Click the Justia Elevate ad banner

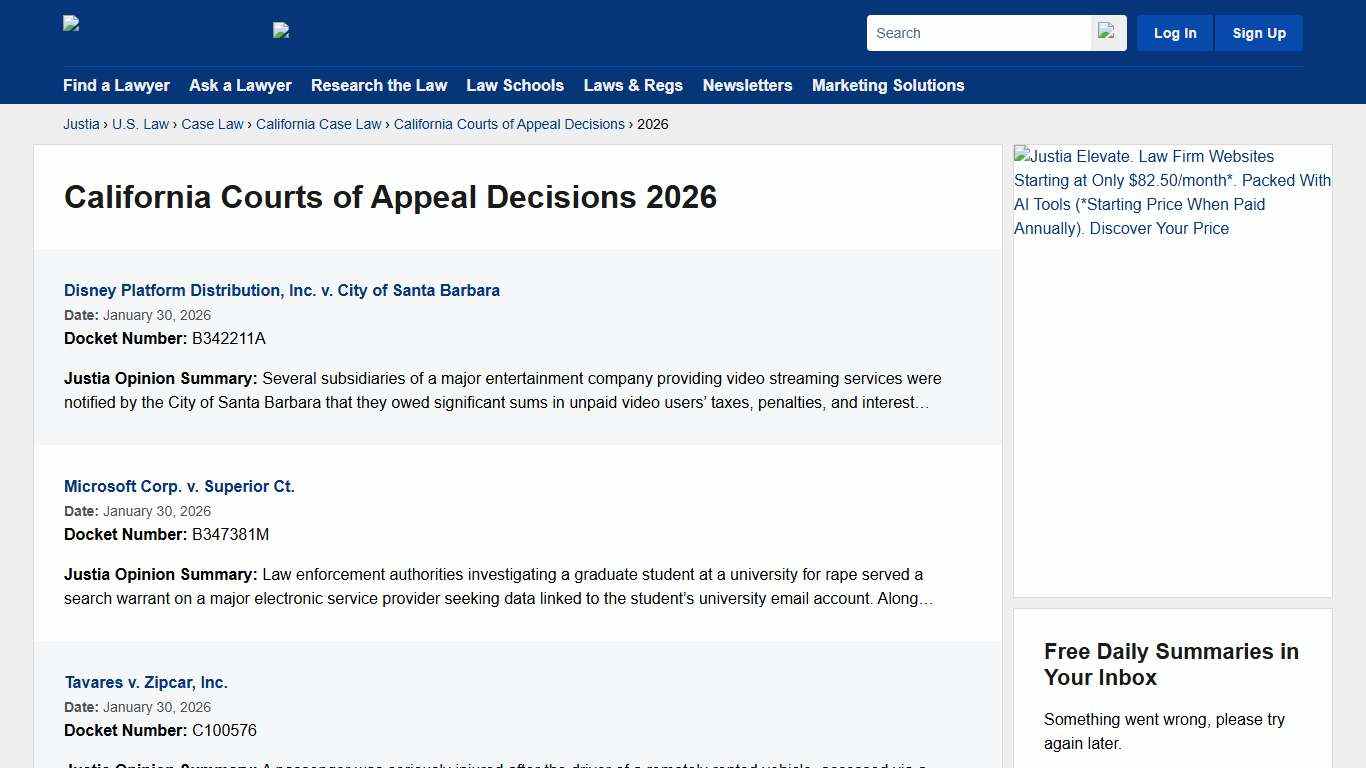(x=1172, y=192)
